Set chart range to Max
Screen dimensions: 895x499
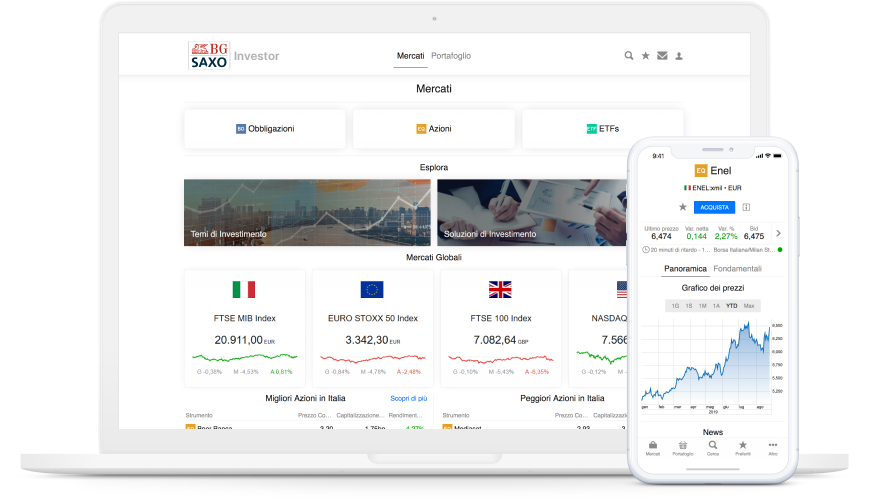coord(749,306)
